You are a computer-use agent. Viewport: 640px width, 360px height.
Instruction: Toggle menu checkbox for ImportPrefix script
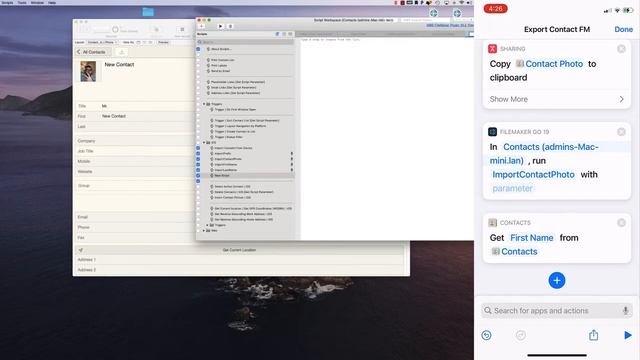pos(198,153)
